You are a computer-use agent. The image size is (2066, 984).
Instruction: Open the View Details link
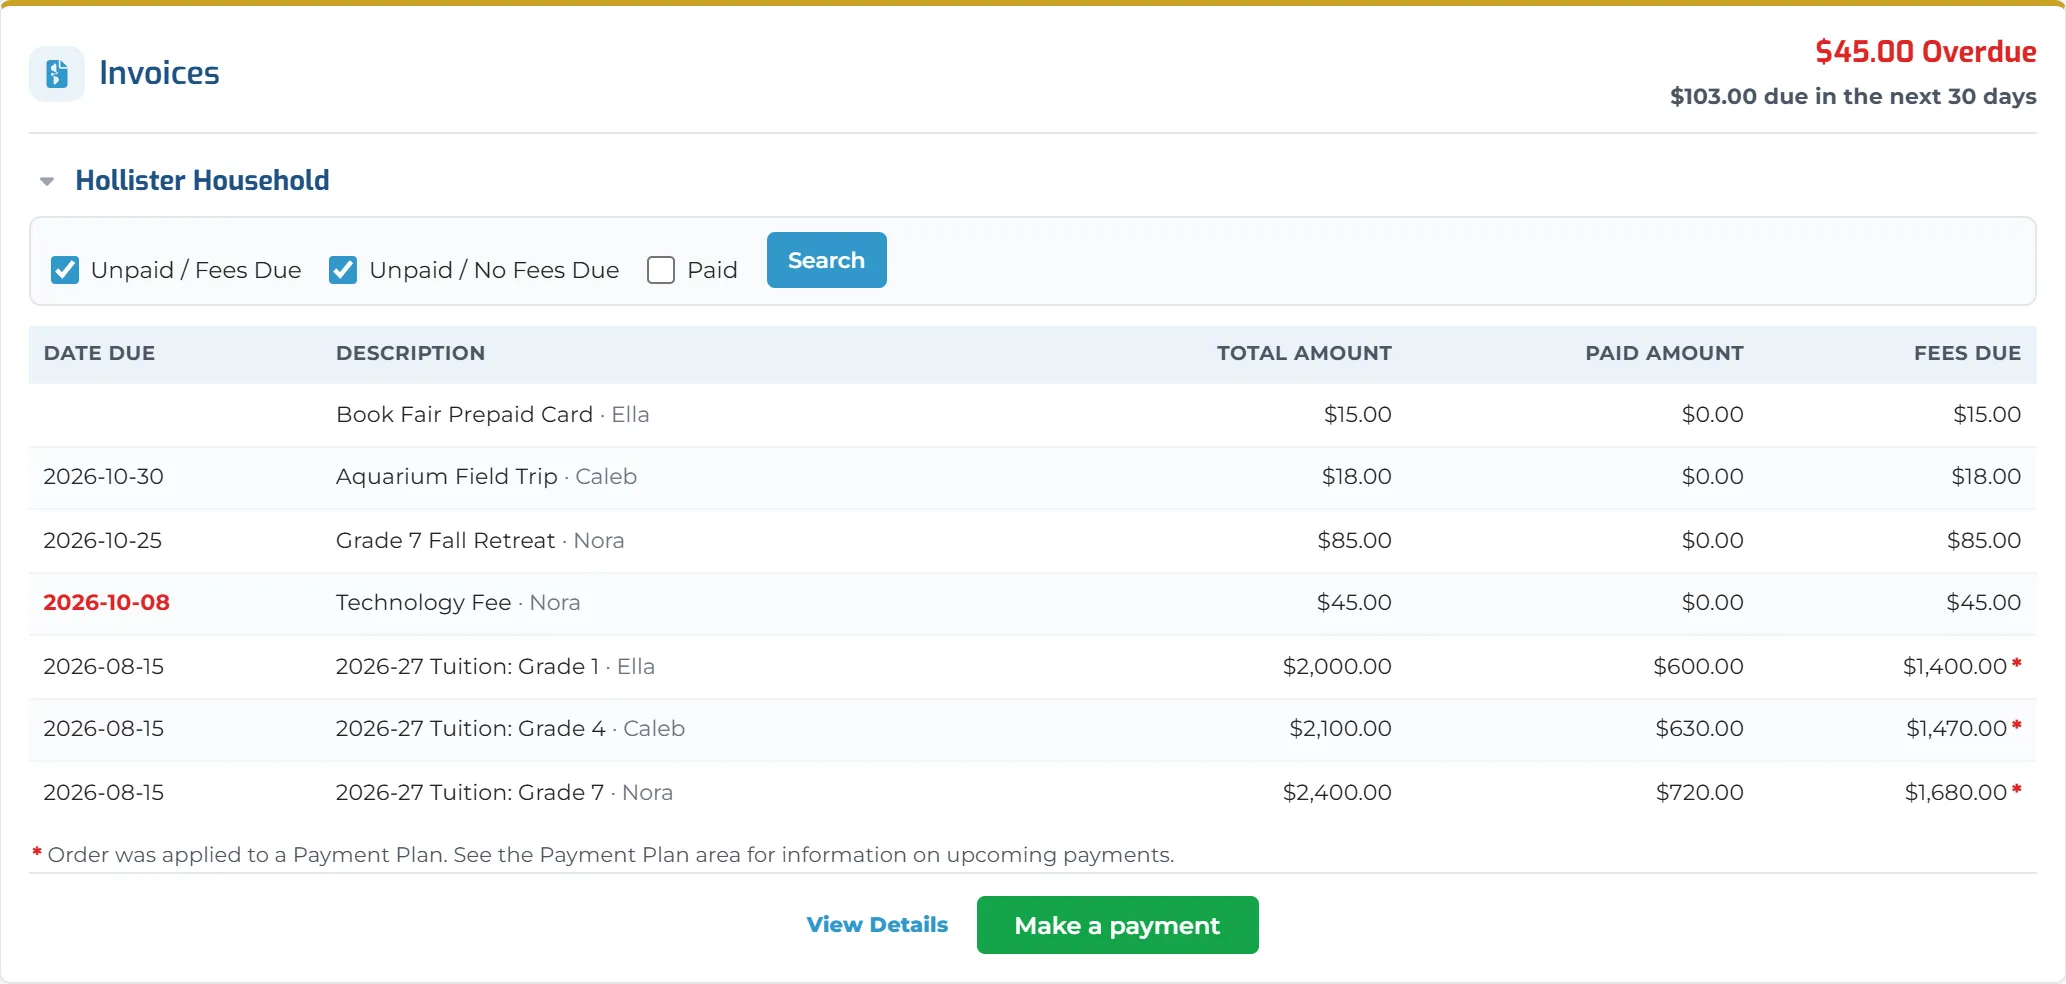pos(877,925)
